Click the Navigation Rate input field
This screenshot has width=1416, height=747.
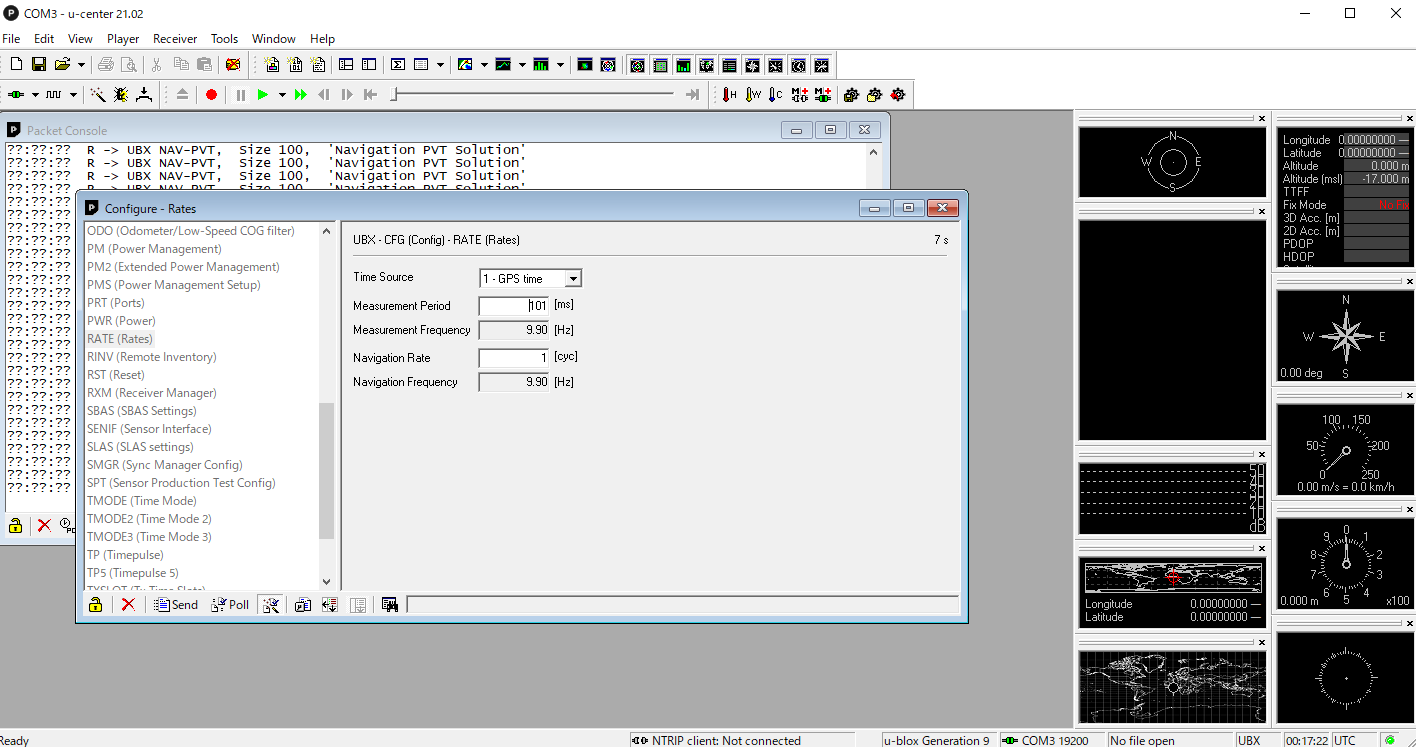click(x=514, y=358)
